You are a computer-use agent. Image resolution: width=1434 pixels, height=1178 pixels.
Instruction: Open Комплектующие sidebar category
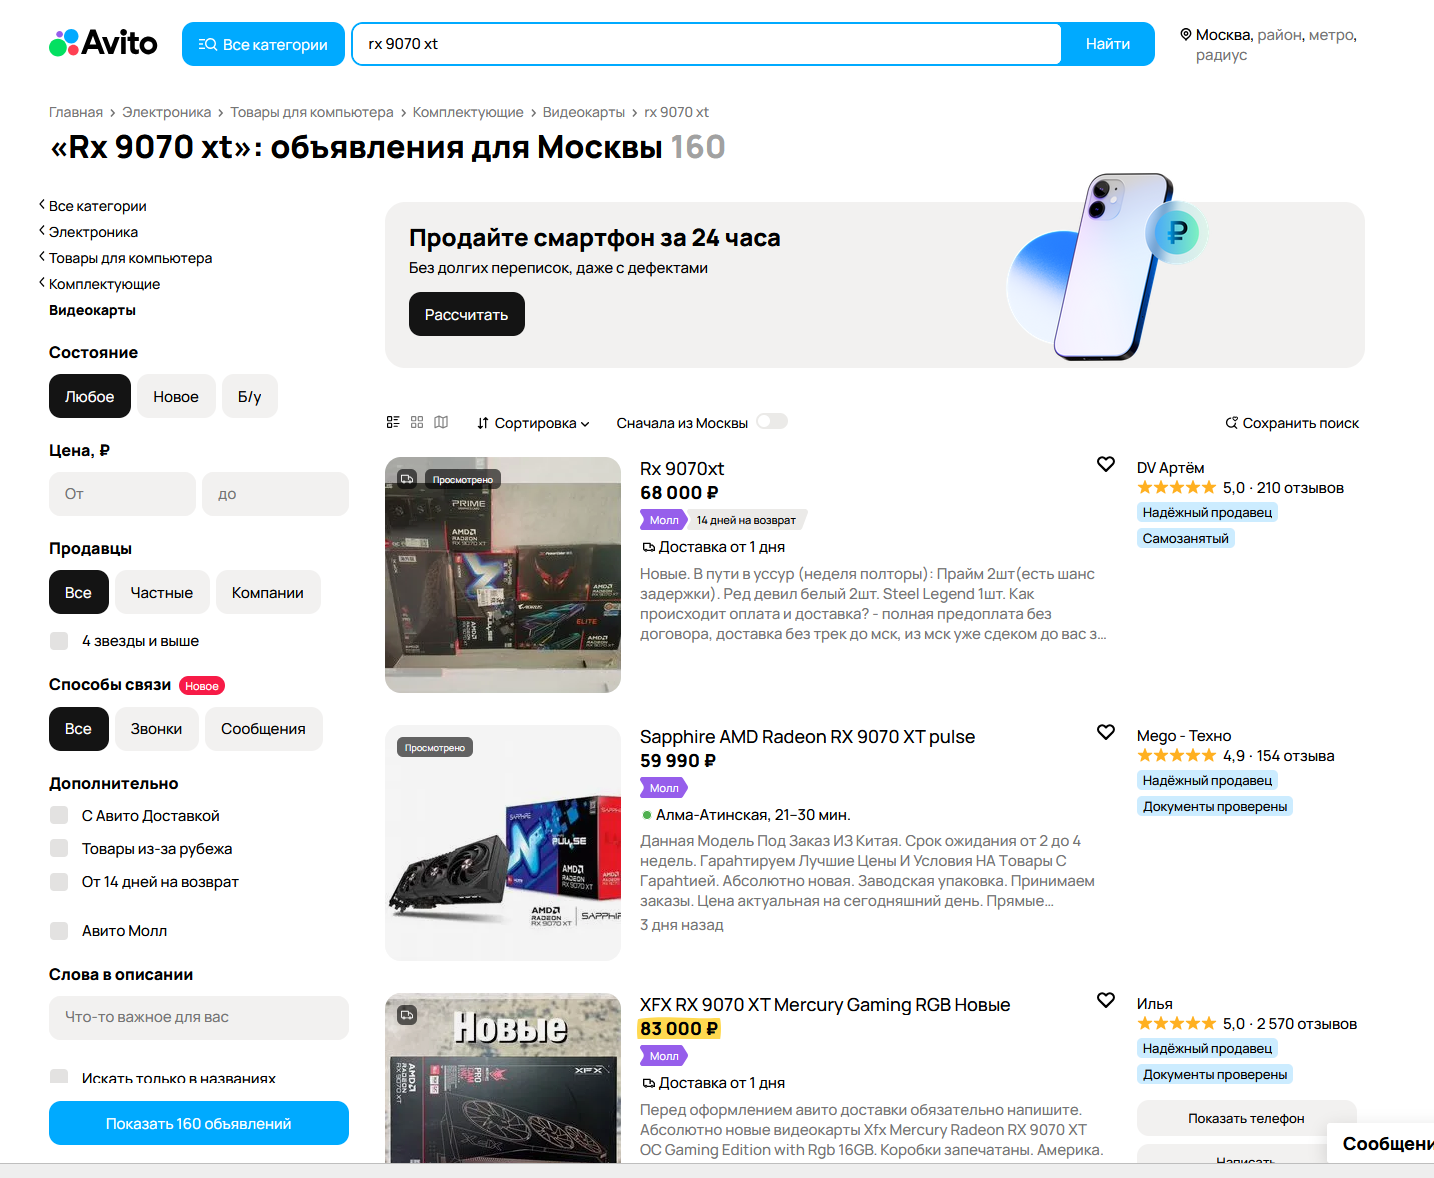click(x=104, y=284)
